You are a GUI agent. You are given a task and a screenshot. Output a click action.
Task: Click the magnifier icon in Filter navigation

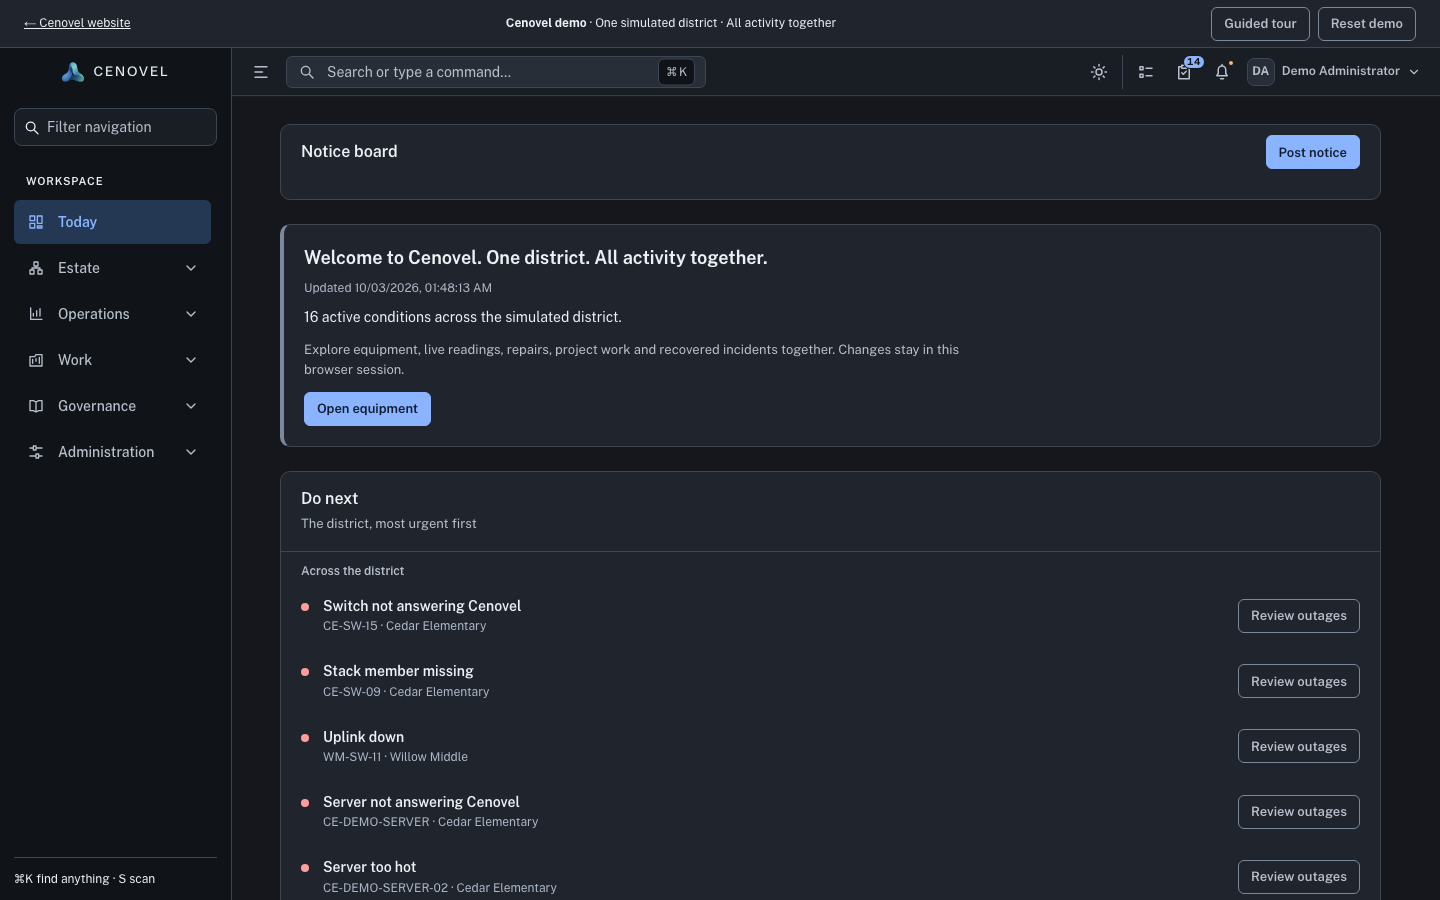[x=32, y=128]
